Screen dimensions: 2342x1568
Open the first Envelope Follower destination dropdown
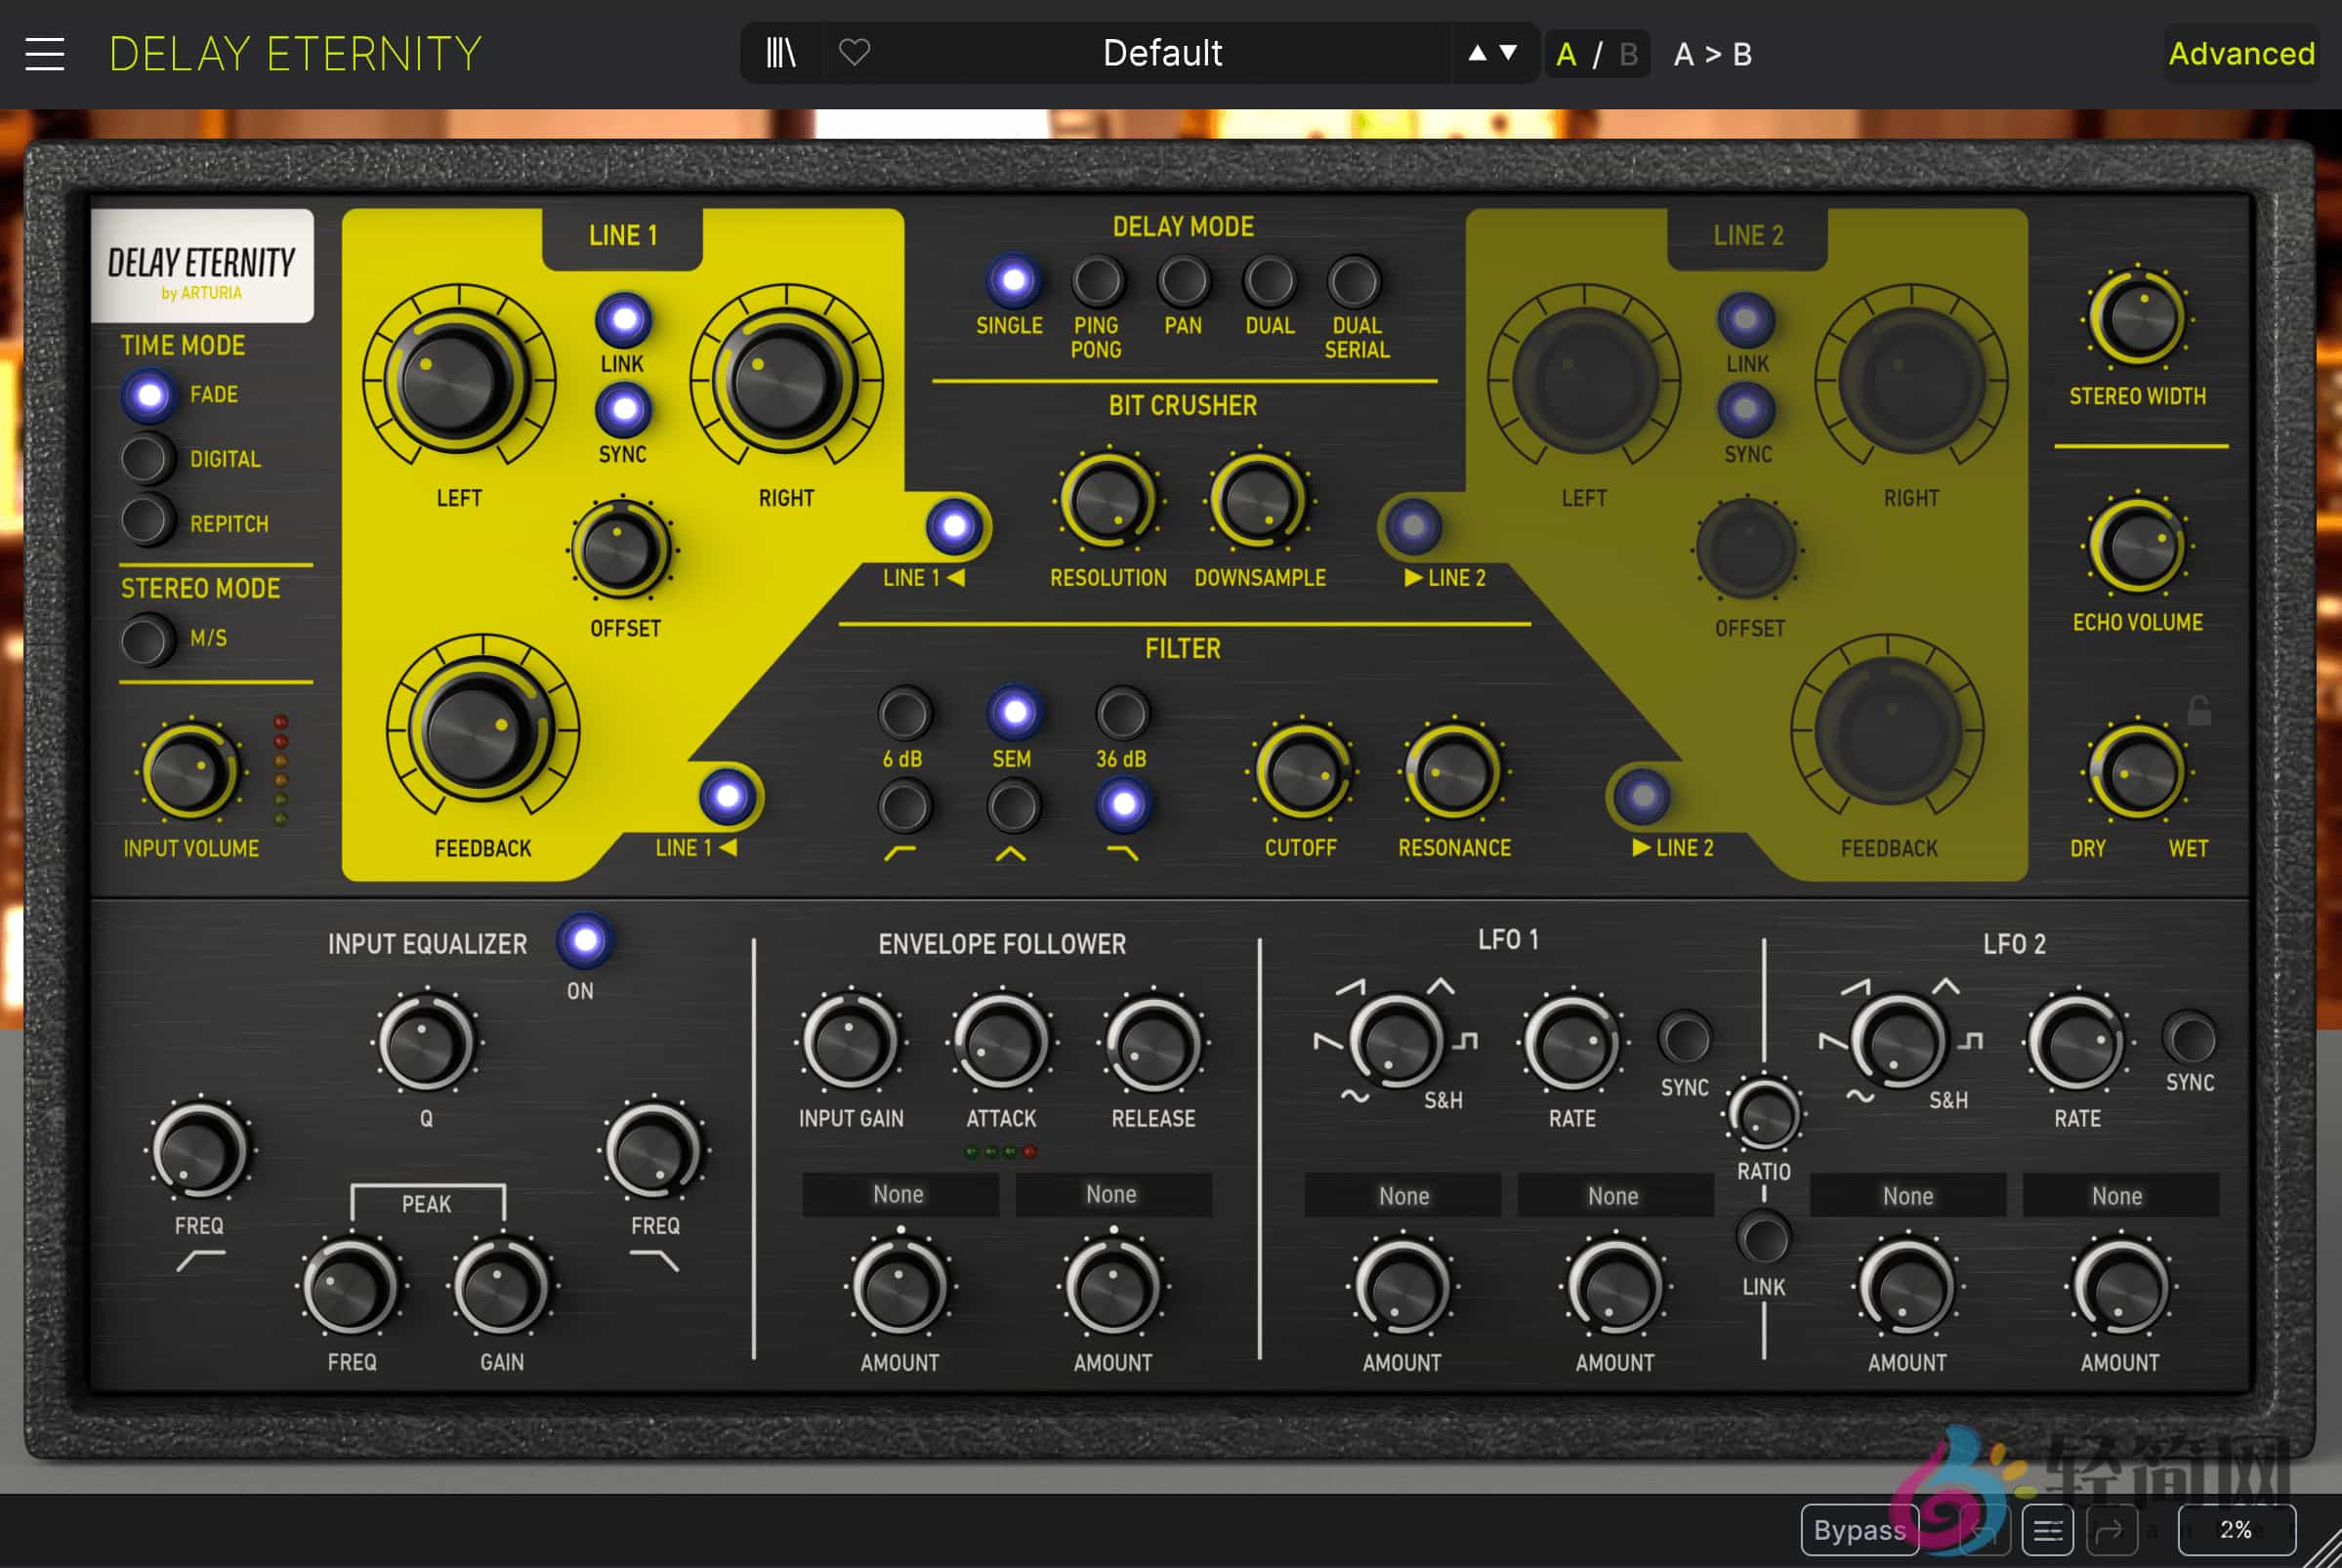coord(899,1195)
